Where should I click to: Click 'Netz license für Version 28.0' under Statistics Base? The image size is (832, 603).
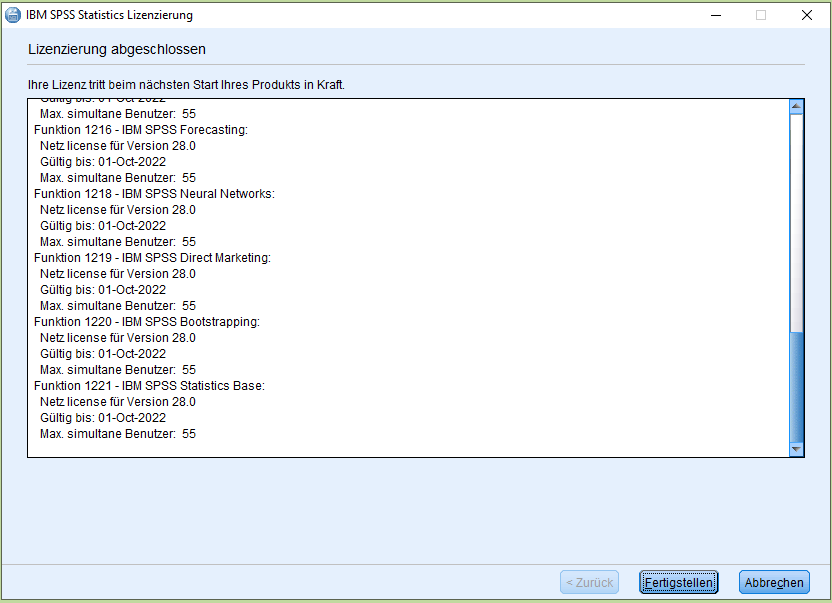point(118,401)
